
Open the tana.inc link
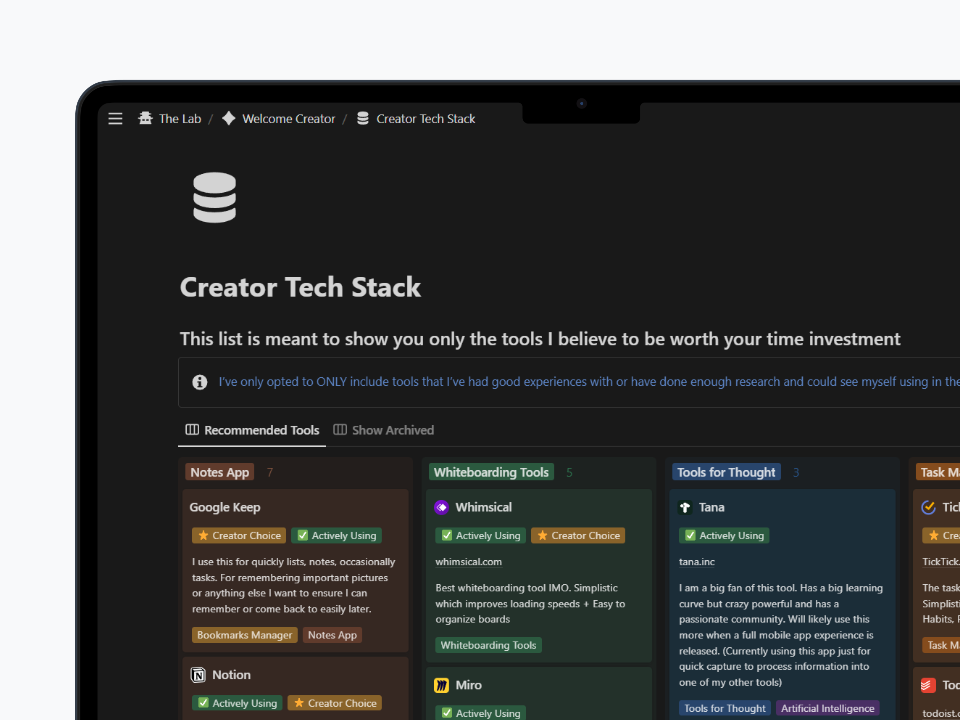[697, 562]
